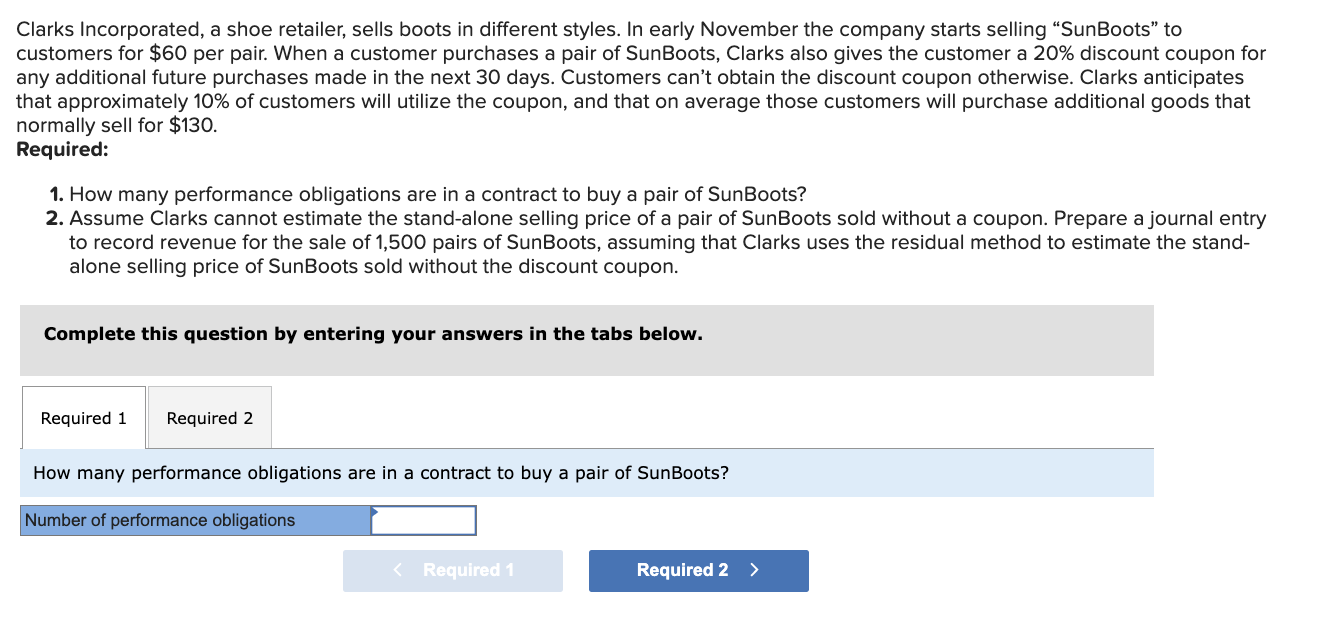Click the bold "2." list number
This screenshot has height=642, width=1318.
tap(56, 218)
